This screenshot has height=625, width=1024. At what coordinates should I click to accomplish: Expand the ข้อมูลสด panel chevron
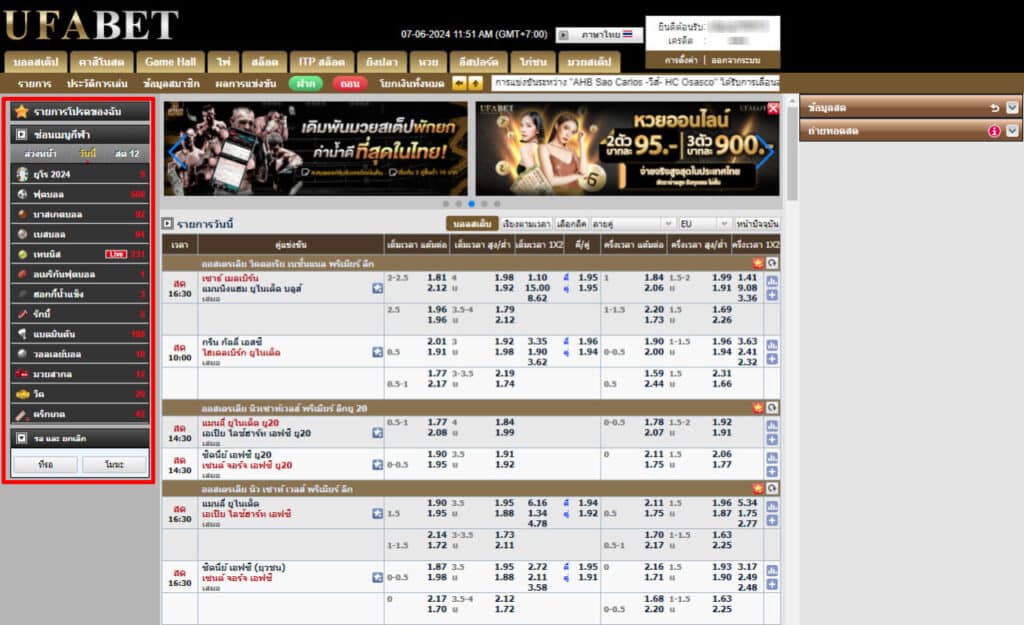(1012, 108)
